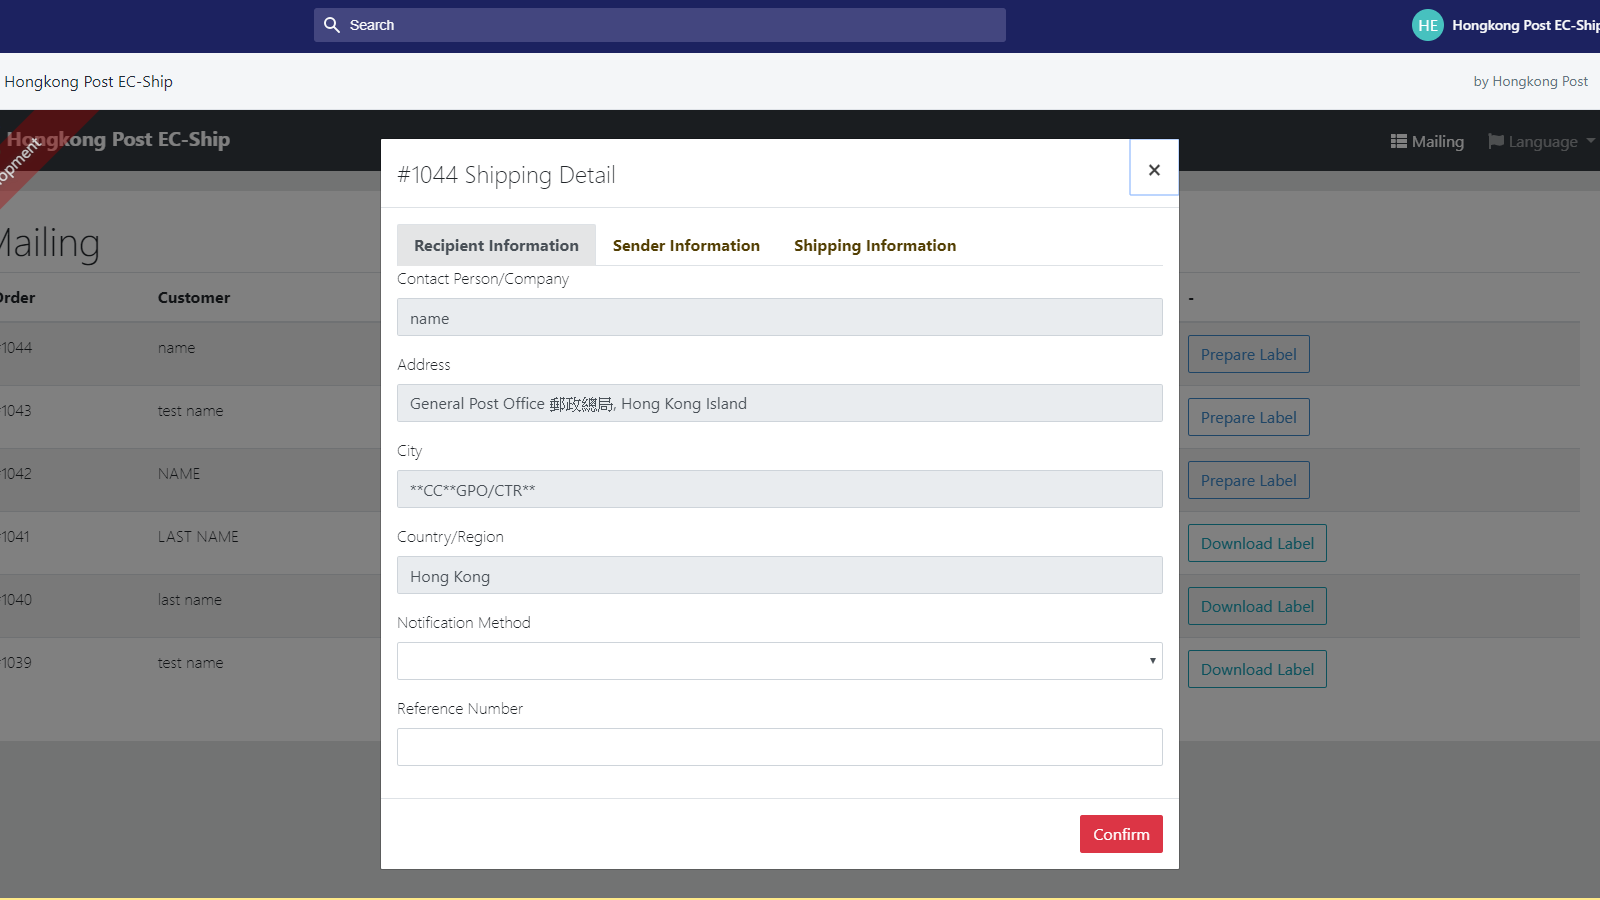The width and height of the screenshot is (1600, 900).
Task: Open the Hongkong Post EC-Ship brand link
Action: (x=118, y=140)
